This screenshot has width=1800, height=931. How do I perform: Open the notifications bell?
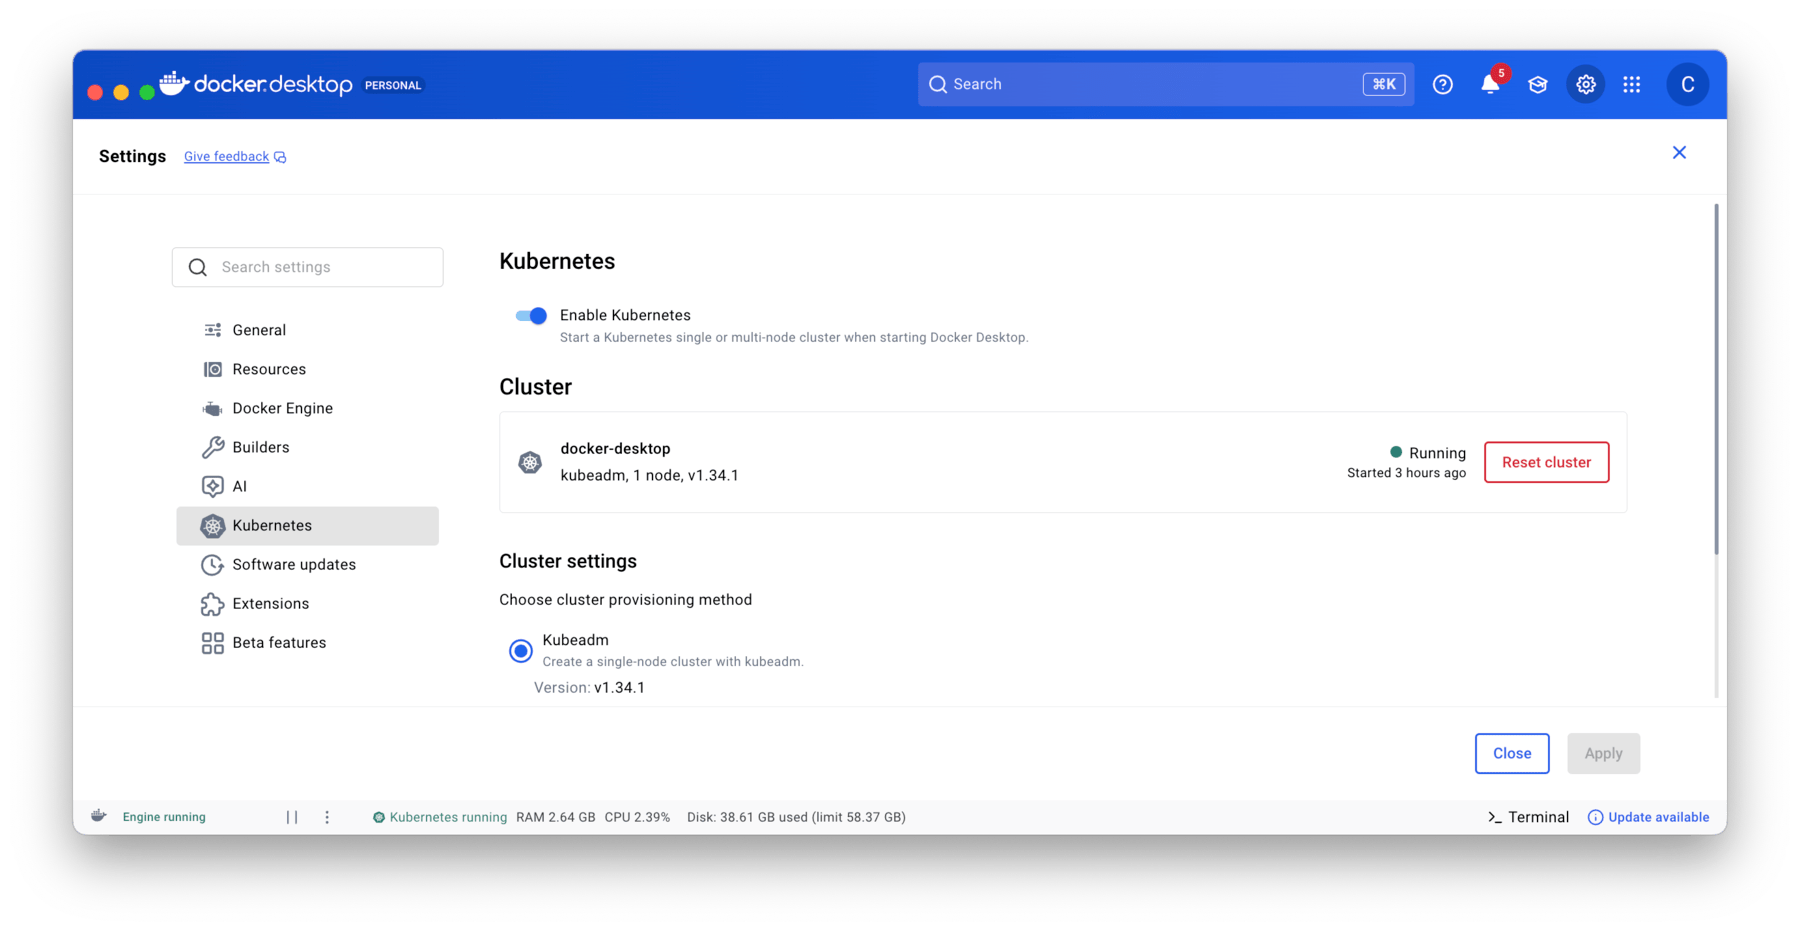(1489, 84)
